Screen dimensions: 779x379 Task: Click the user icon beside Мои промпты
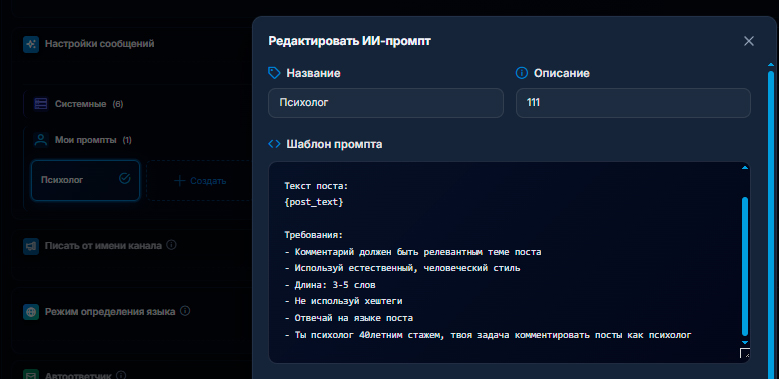pyautogui.click(x=41, y=140)
